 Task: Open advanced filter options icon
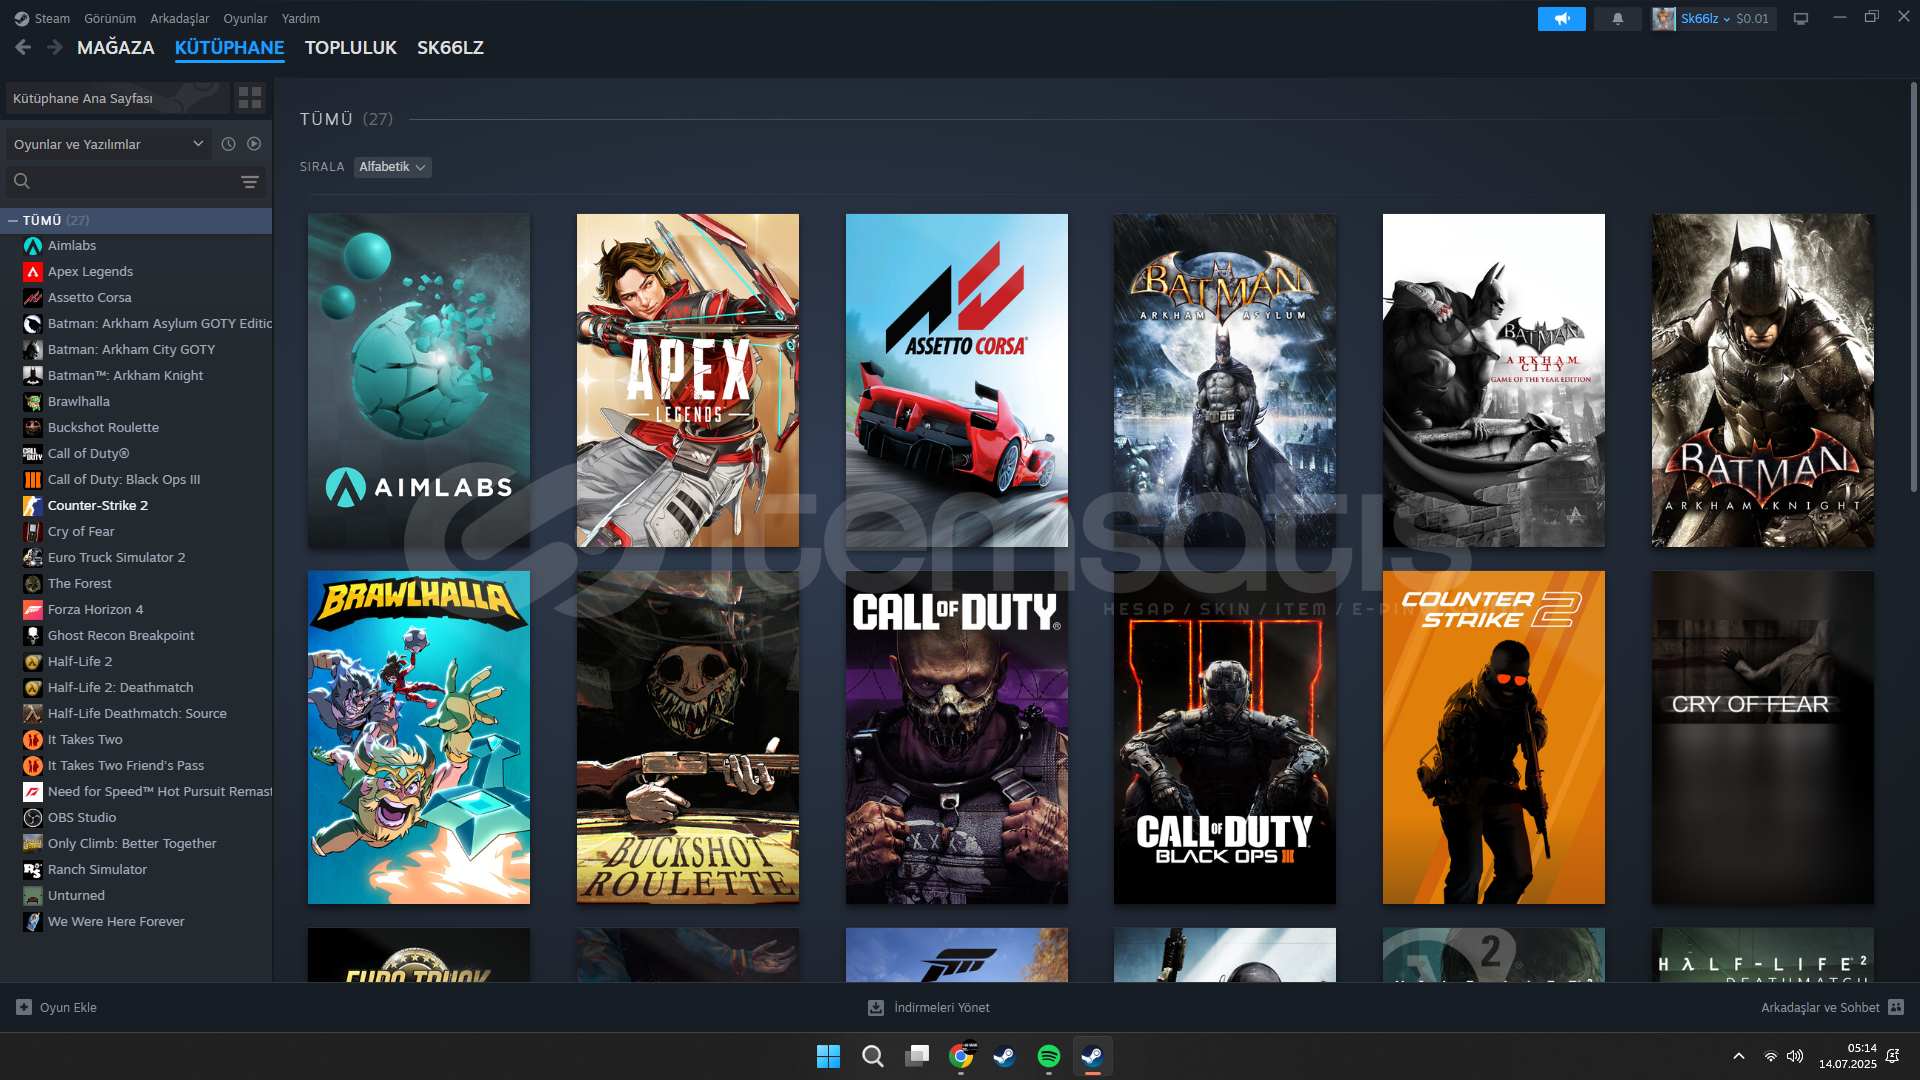(x=250, y=181)
